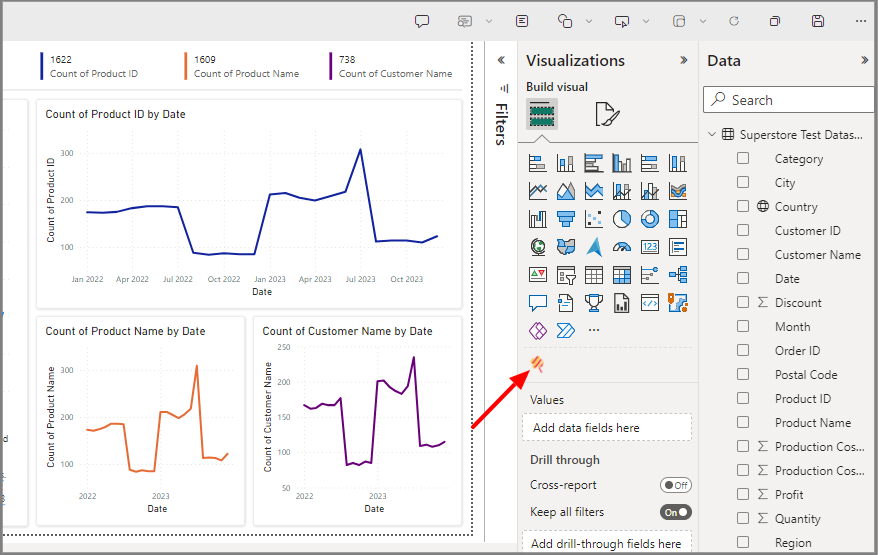The image size is (878, 555).
Task: Collapse the Superstore Test Dataset table
Action: 712,134
